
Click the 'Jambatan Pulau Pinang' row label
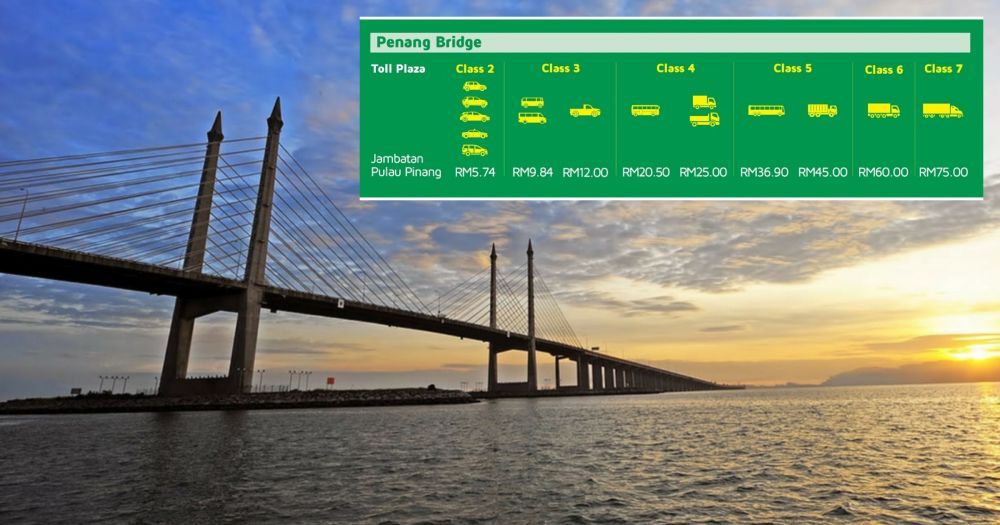click(x=406, y=165)
